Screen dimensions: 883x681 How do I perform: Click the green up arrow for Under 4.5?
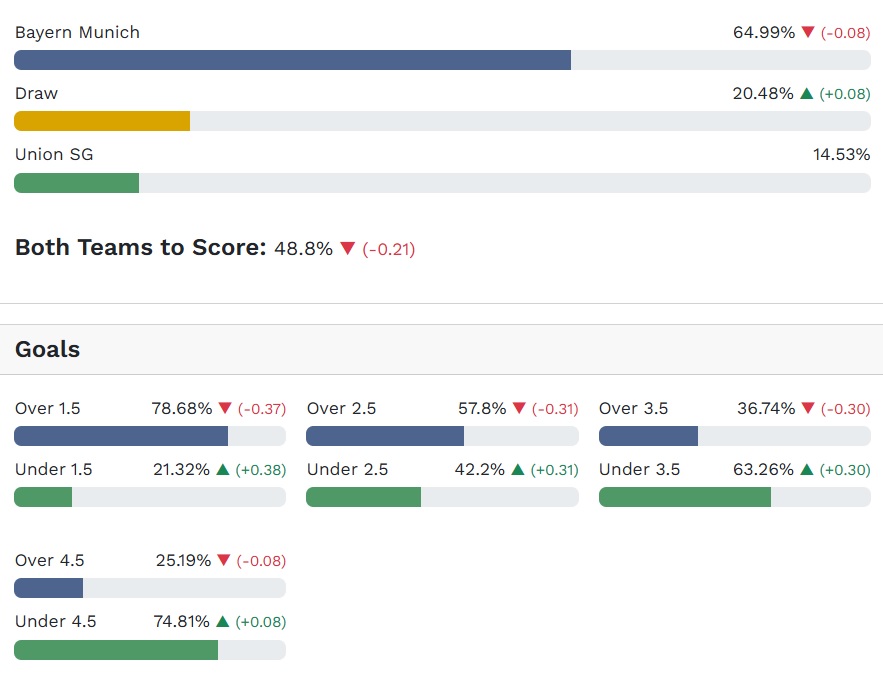tap(223, 622)
